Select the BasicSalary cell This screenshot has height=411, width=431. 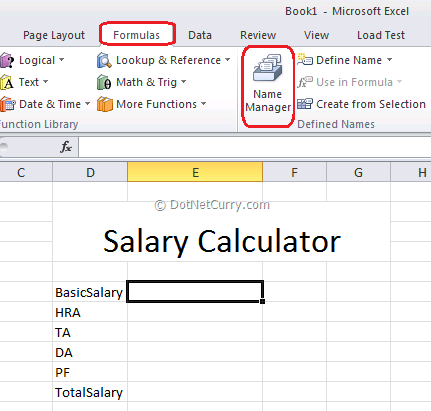click(90, 292)
